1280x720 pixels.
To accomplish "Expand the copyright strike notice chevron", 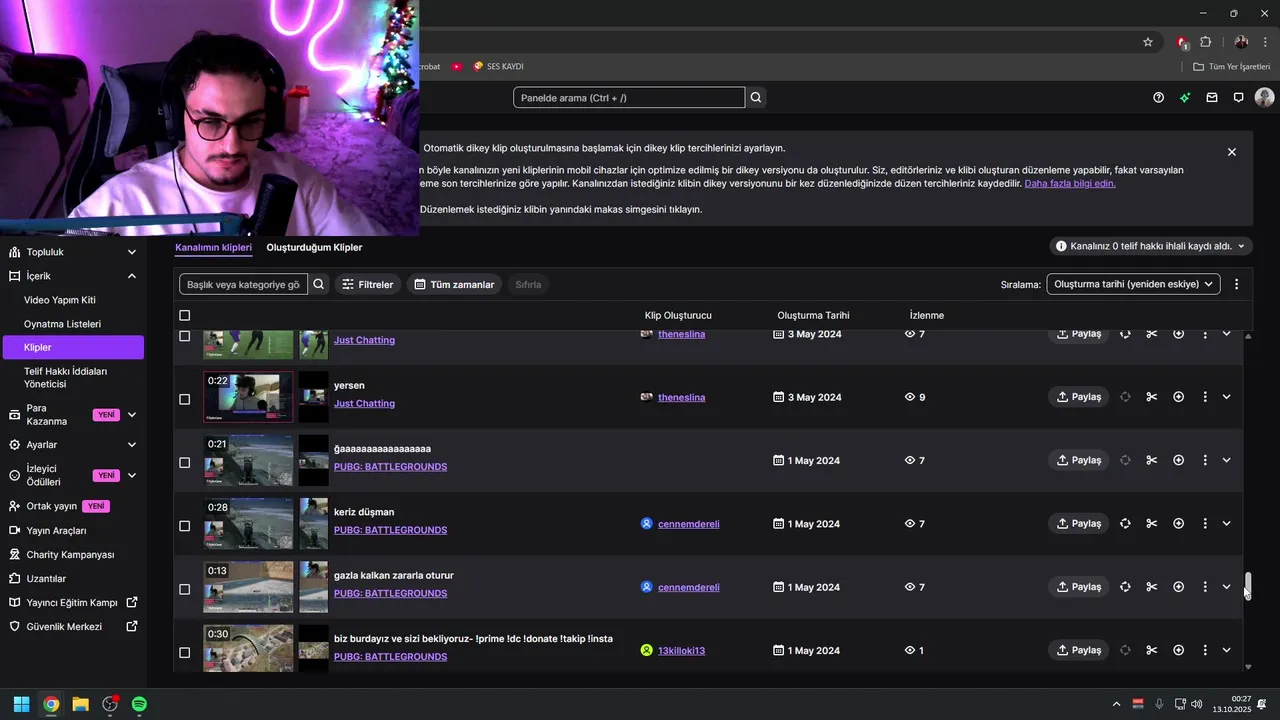I will [x=1242, y=246].
